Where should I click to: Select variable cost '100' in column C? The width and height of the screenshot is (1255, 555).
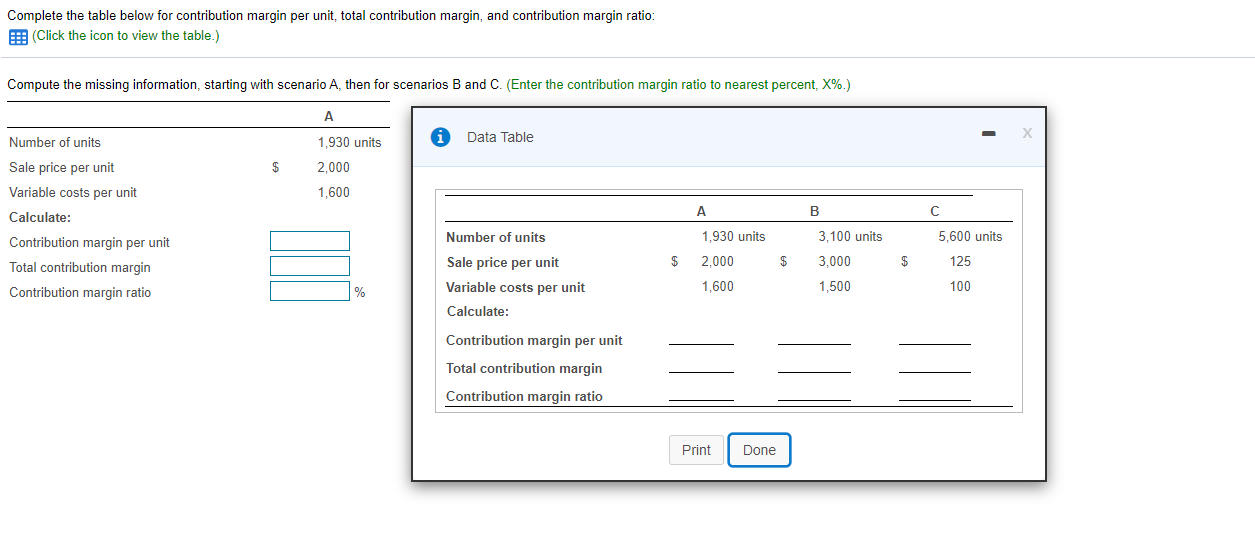point(960,287)
